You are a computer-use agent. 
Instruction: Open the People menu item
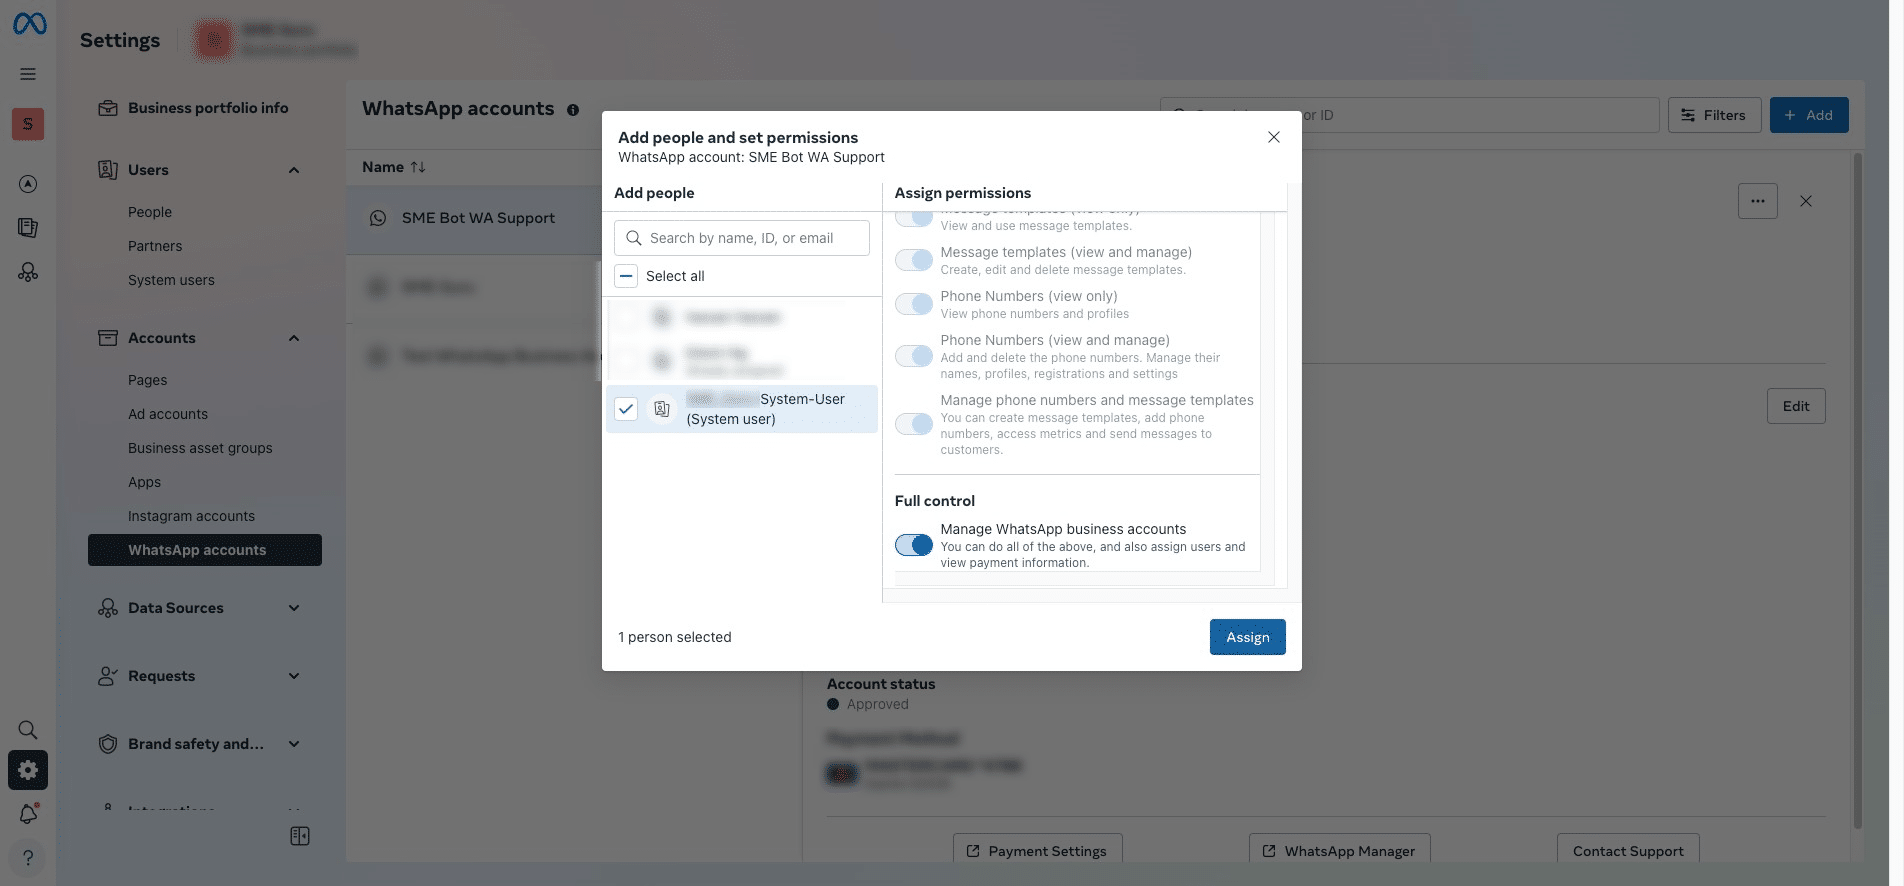(x=150, y=212)
